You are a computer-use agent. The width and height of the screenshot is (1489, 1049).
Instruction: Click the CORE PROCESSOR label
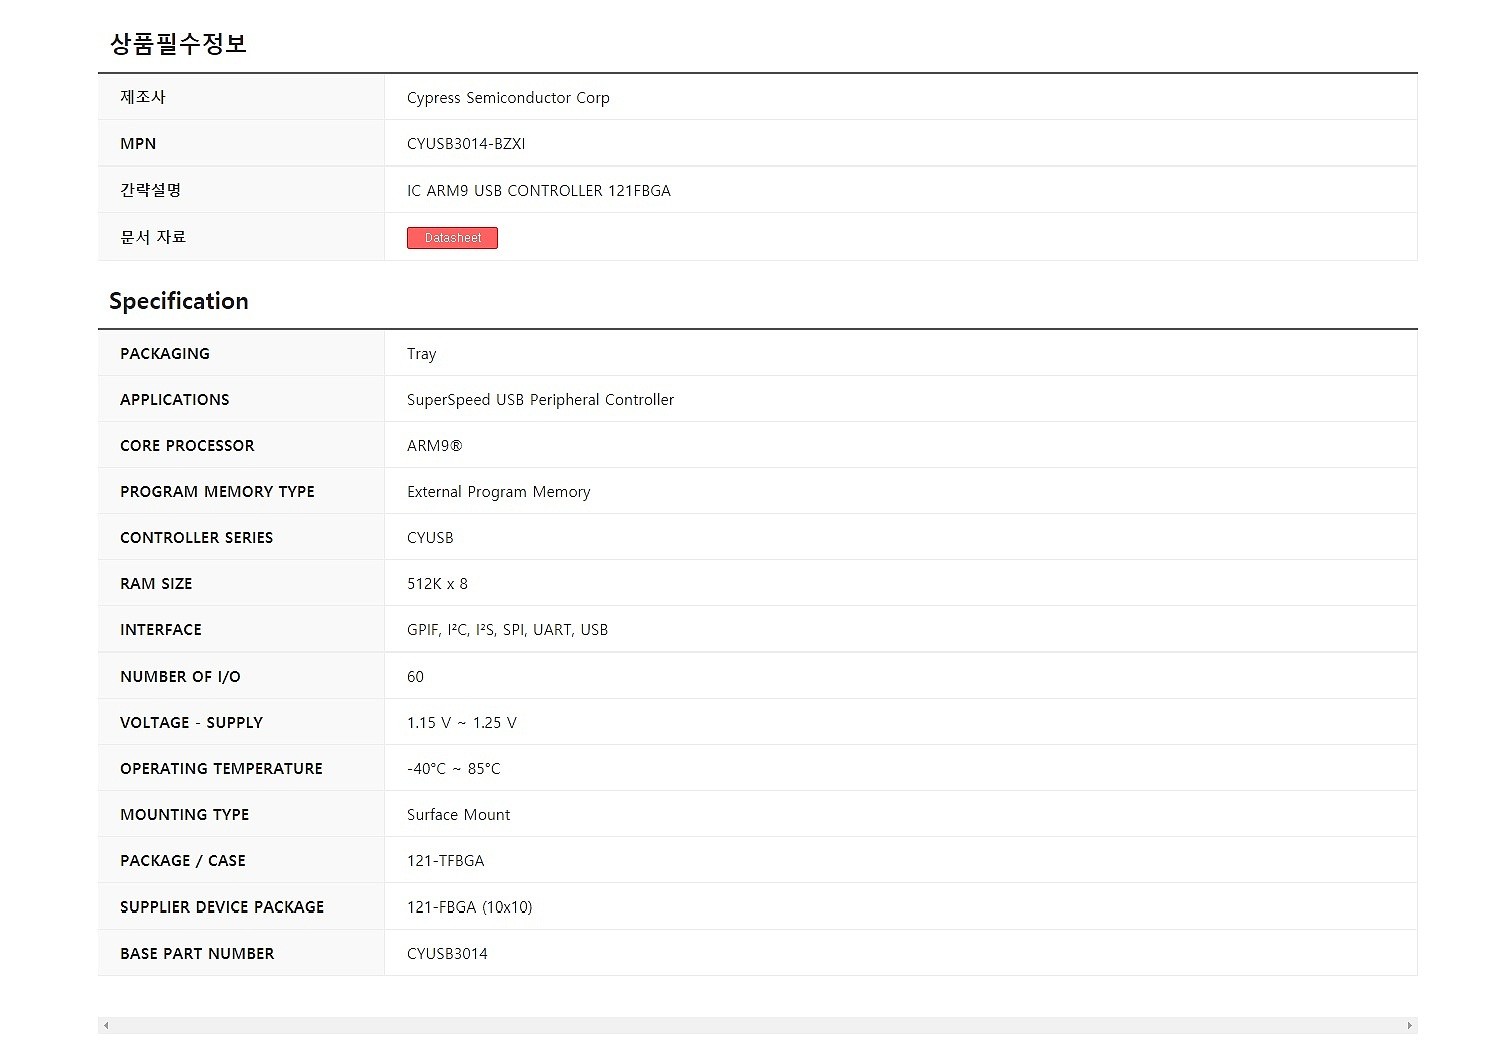(x=187, y=446)
